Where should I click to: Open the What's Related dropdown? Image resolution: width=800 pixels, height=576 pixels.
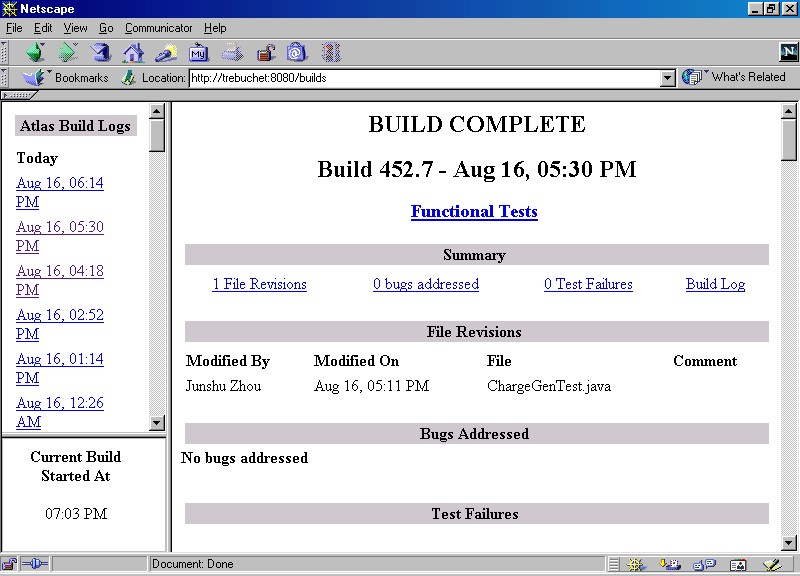point(735,77)
